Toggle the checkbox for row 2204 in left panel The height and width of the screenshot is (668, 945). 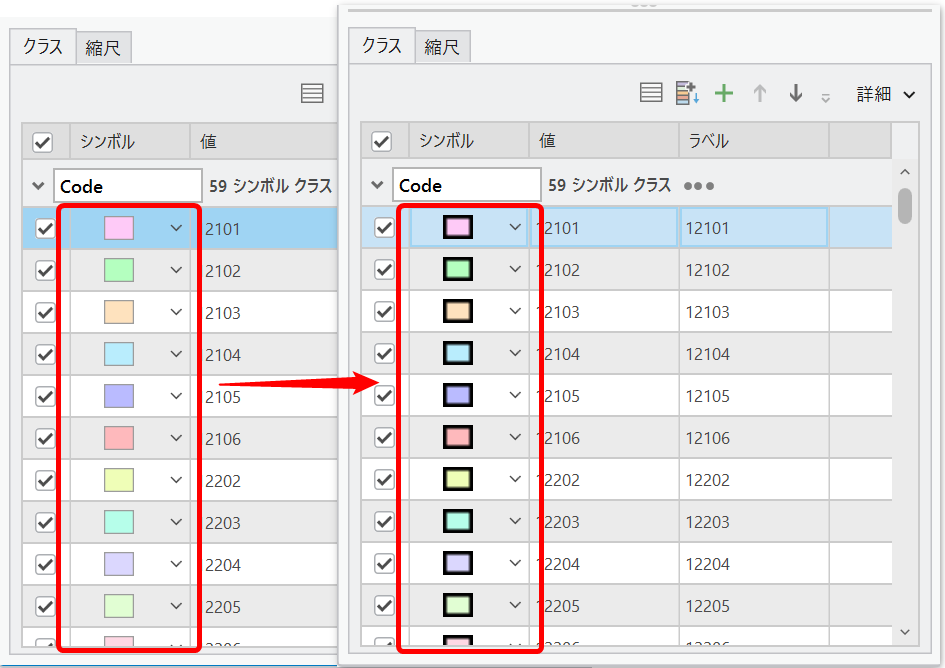(x=45, y=565)
